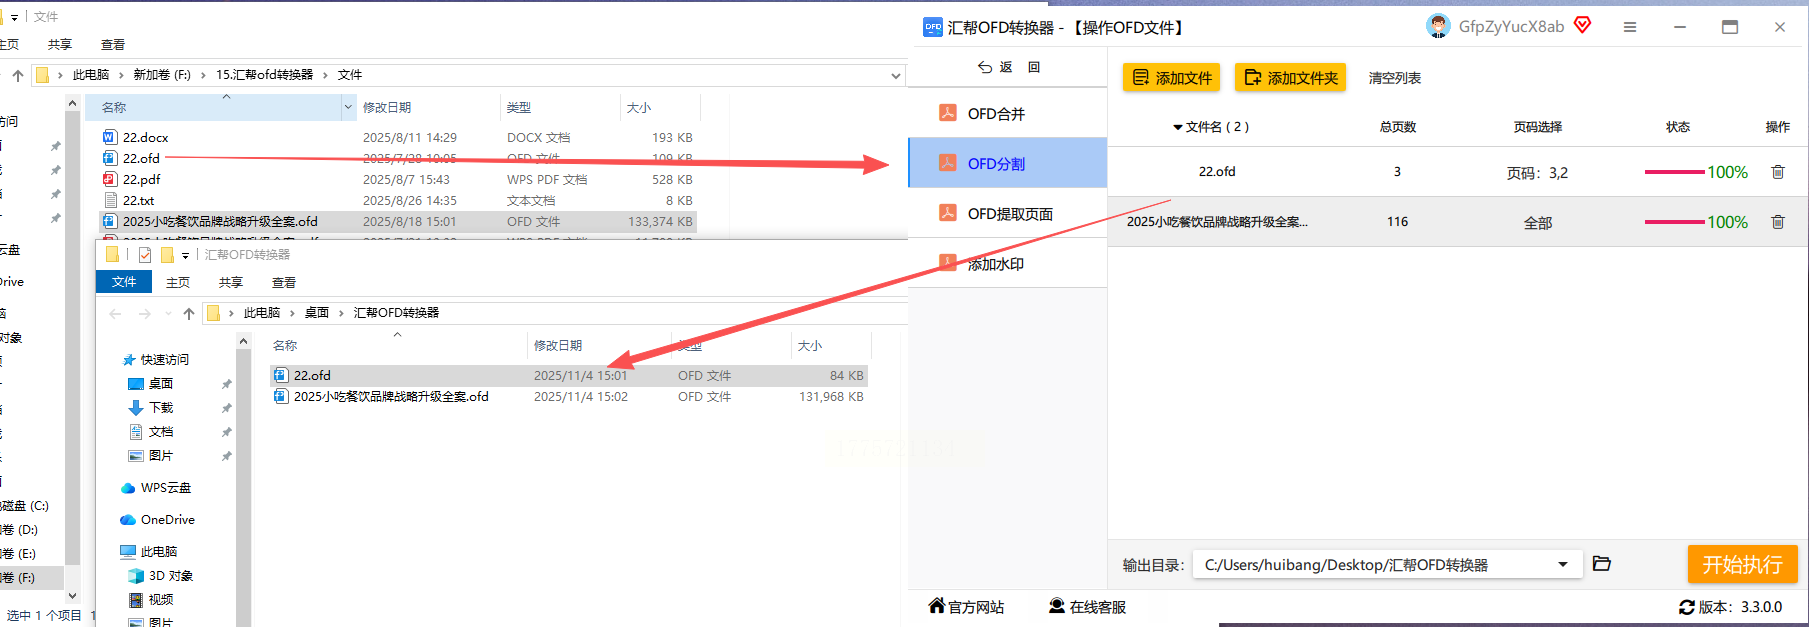This screenshot has height=627, width=1809.
Task: Click trash icon for 2025小吃餐饮 file row
Action: [x=1777, y=222]
